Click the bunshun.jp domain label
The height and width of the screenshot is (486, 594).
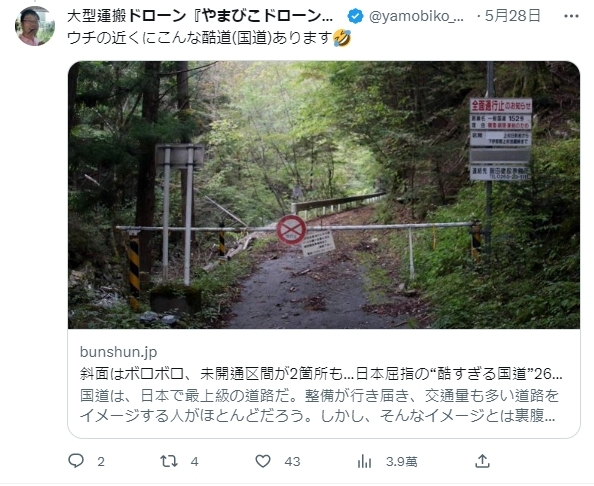[119, 352]
